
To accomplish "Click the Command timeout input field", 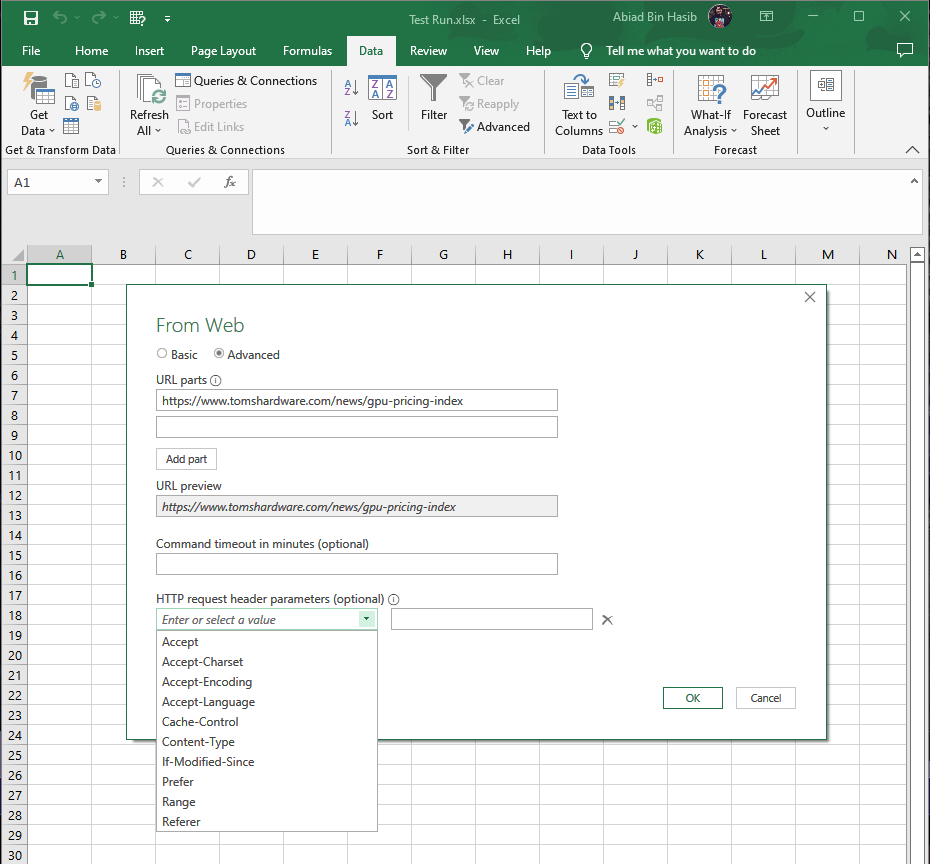I will click(356, 564).
